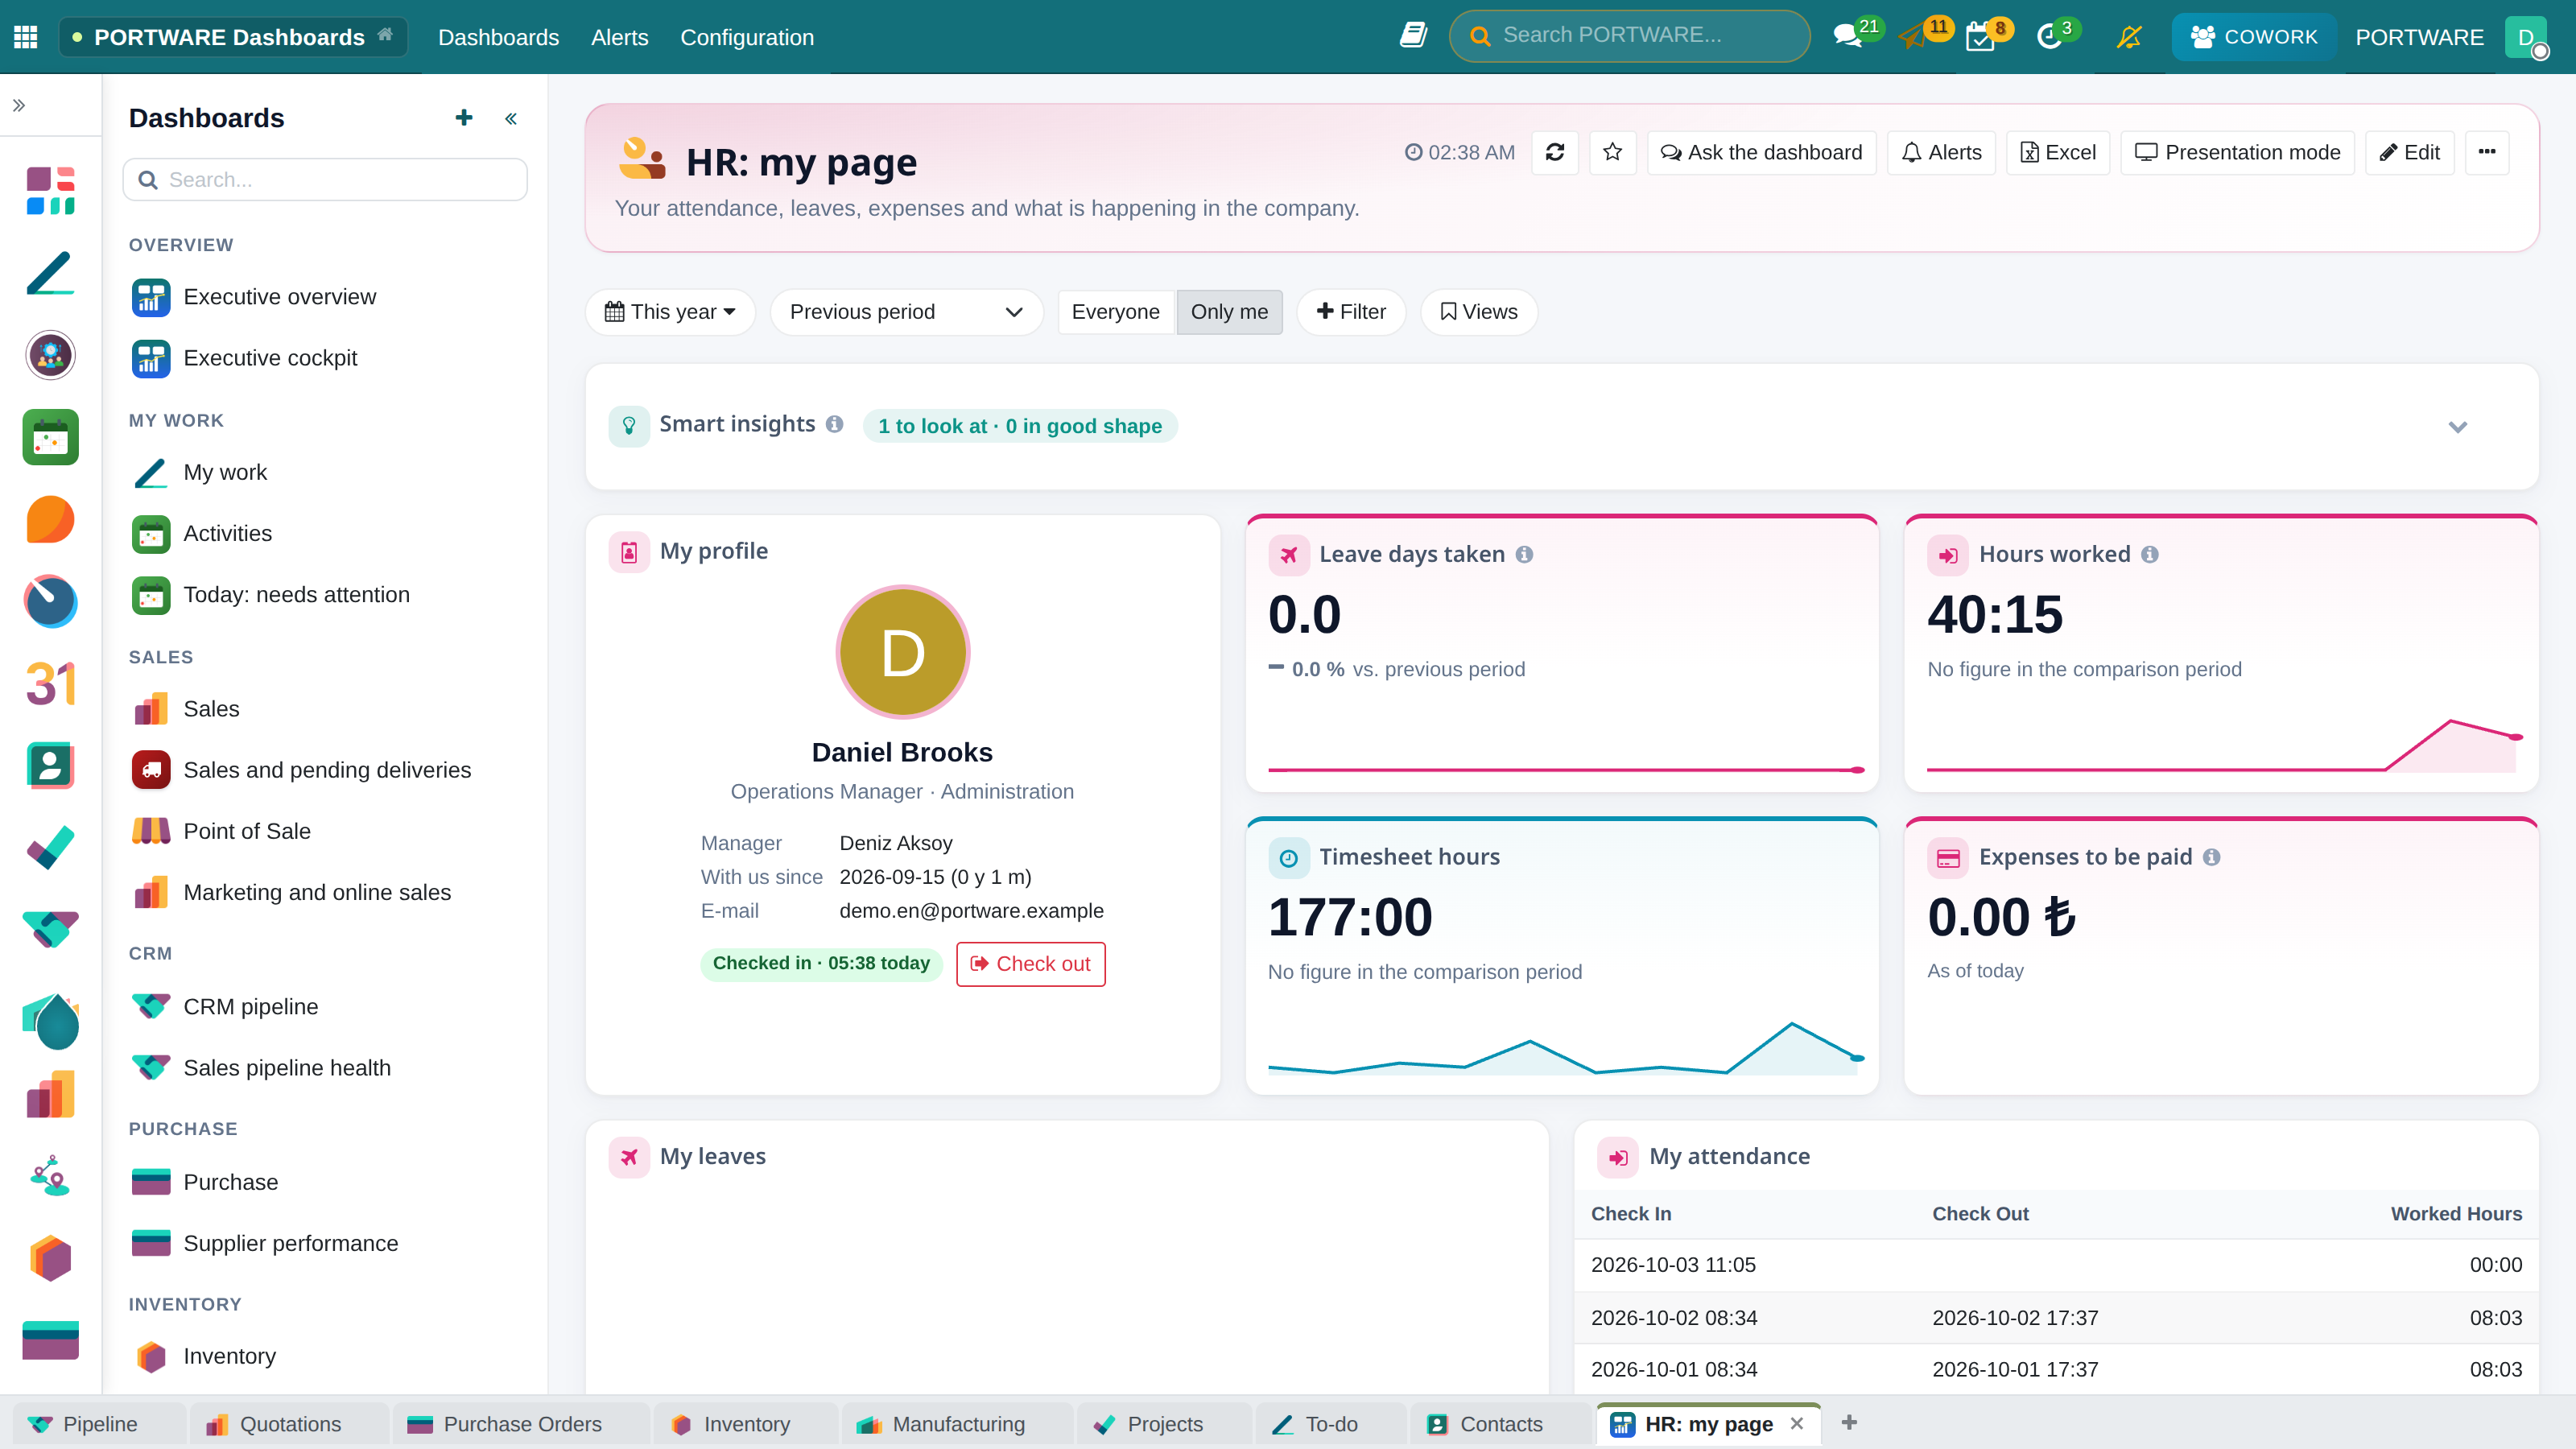The height and width of the screenshot is (1449, 2576).
Task: Select the Everyone filter toggle
Action: (x=1115, y=312)
